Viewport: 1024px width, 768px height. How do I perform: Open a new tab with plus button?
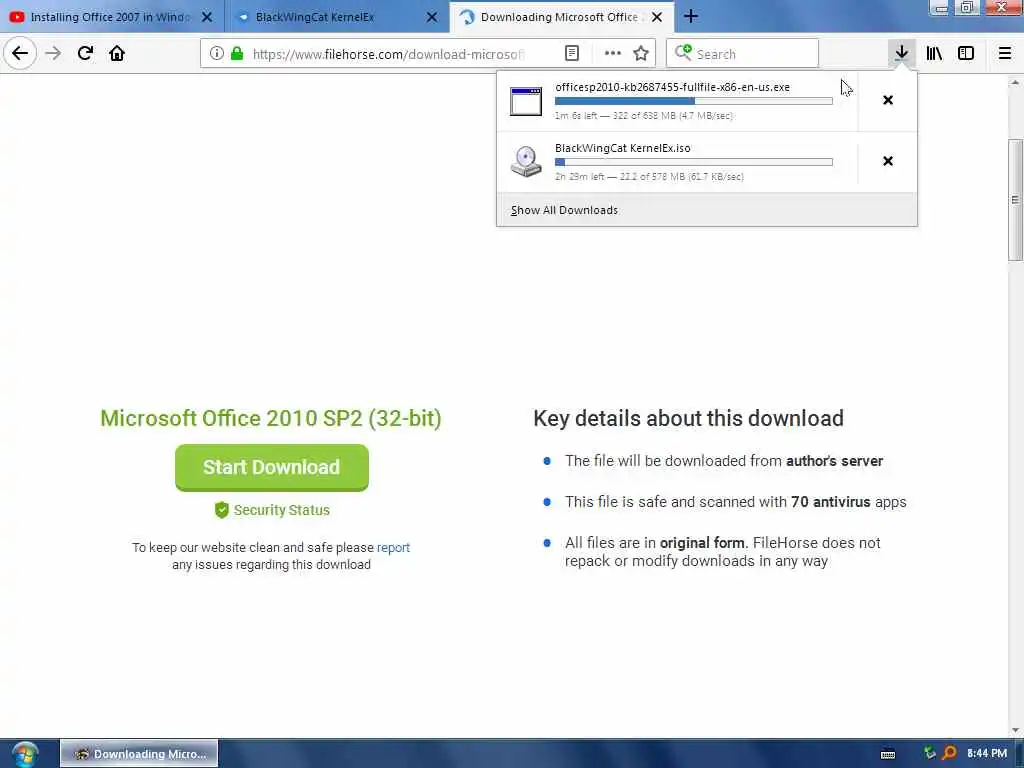[691, 17]
